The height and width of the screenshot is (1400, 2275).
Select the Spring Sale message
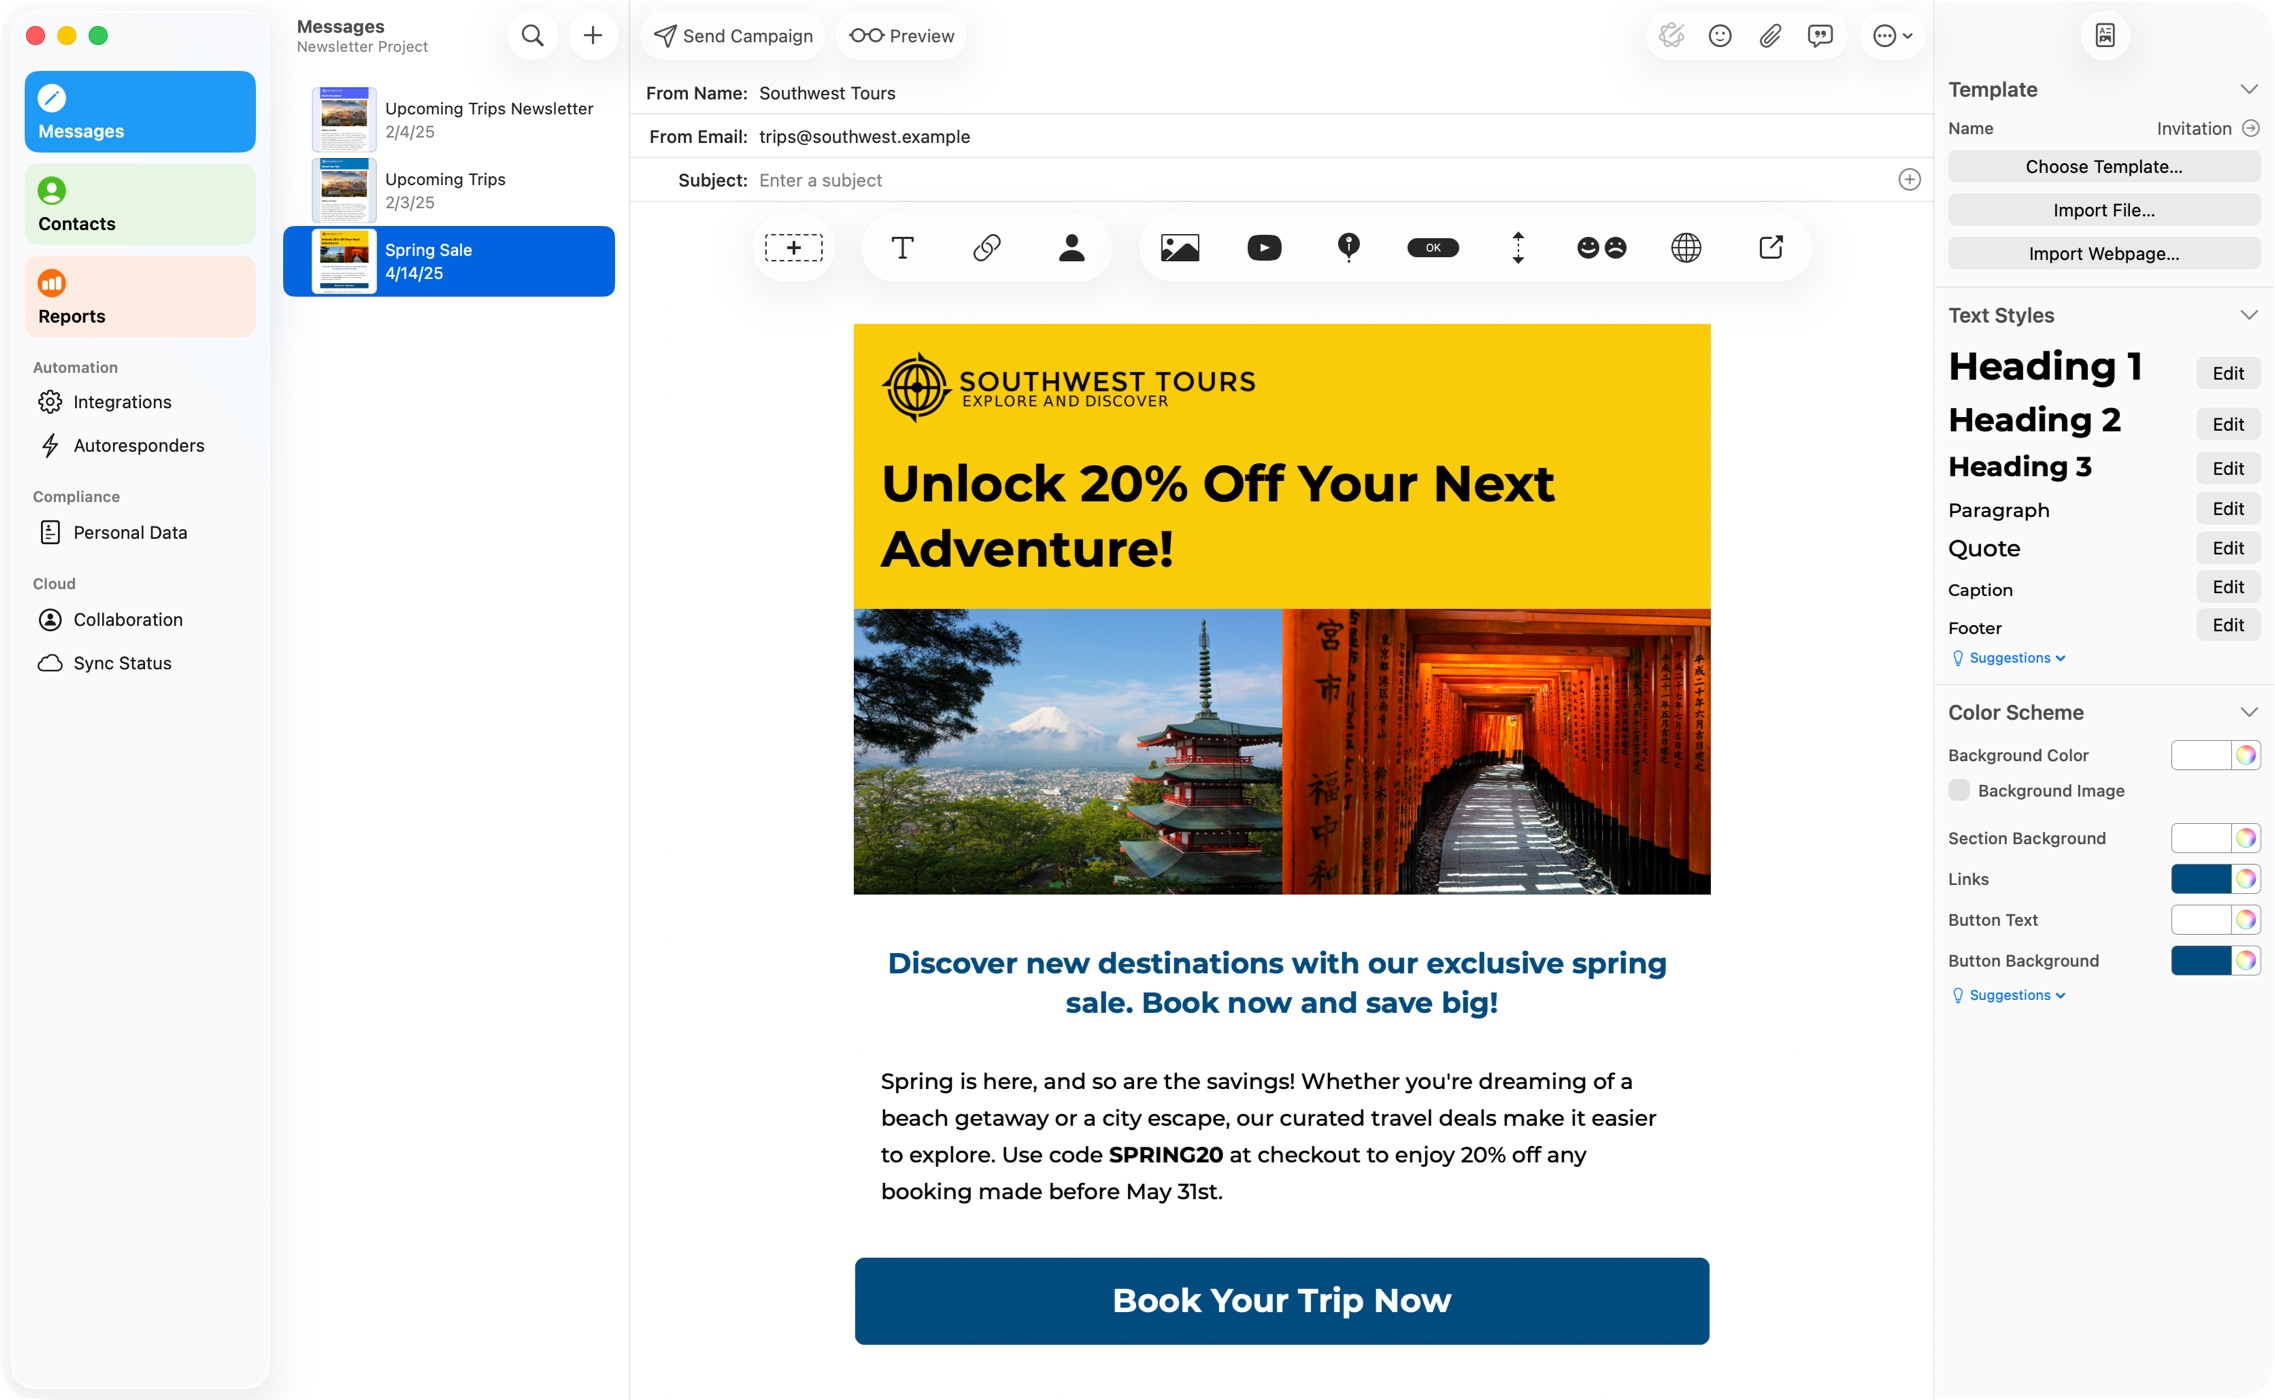coord(449,260)
